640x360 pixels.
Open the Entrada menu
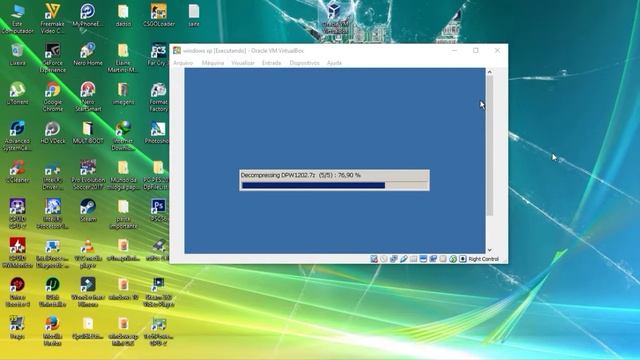[x=271, y=63]
